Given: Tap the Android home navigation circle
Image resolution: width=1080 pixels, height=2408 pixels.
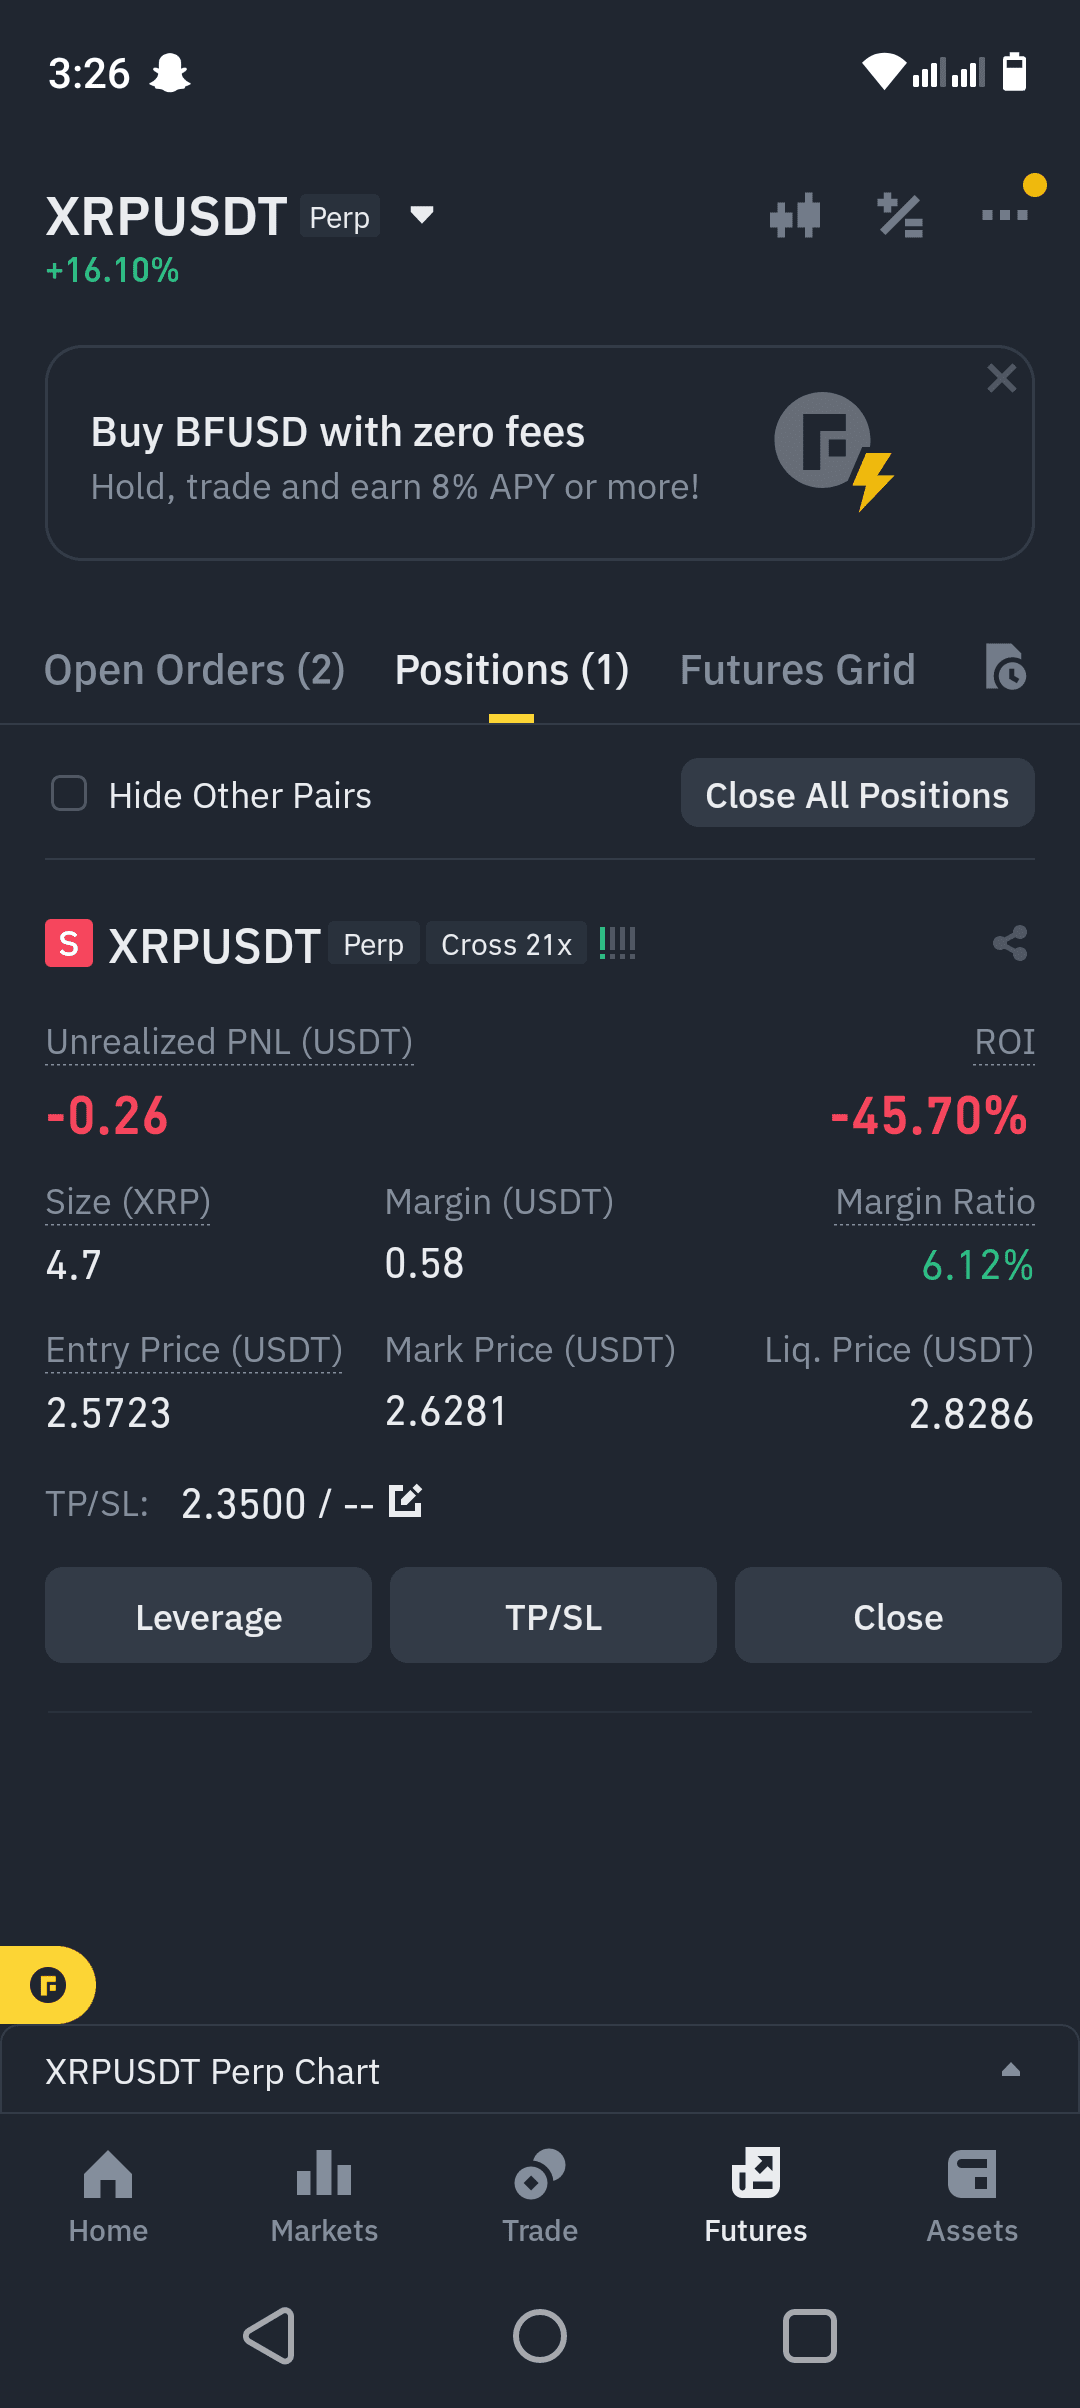Looking at the screenshot, I should click(540, 2336).
